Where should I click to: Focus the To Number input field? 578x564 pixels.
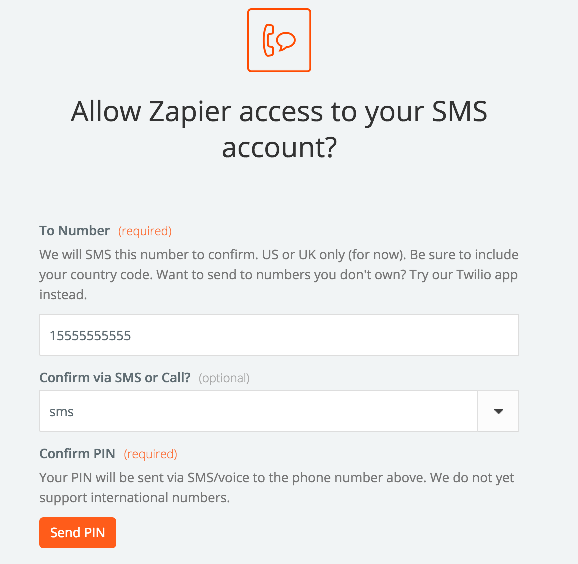click(279, 335)
